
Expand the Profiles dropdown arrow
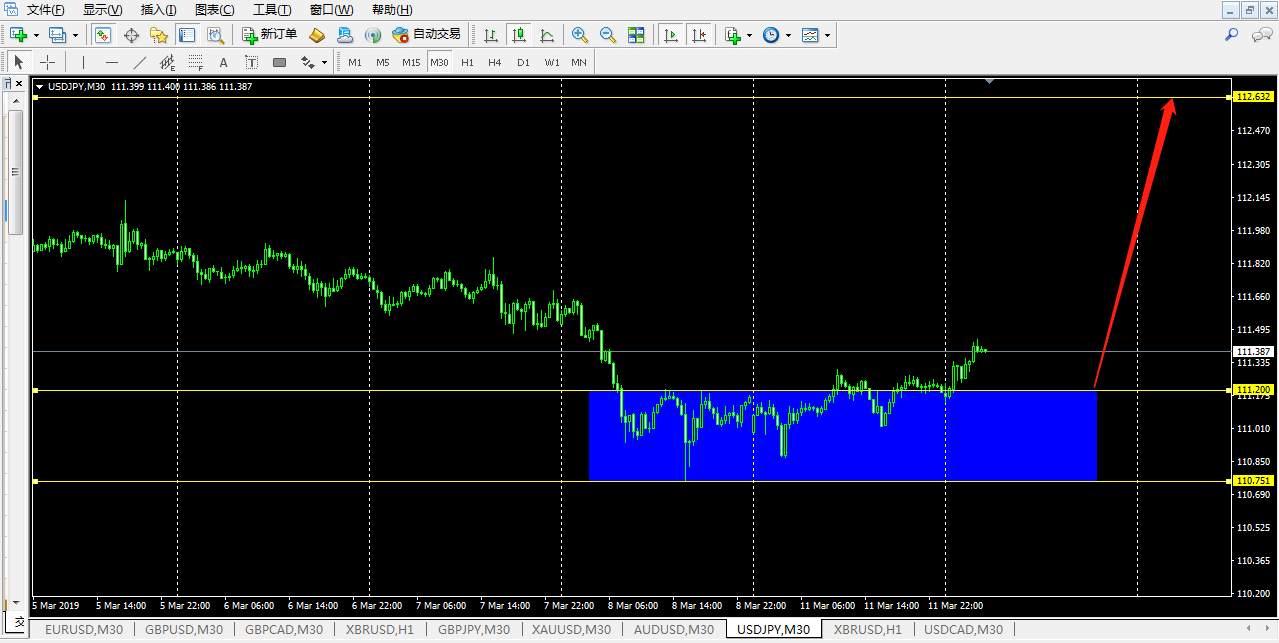[75, 35]
